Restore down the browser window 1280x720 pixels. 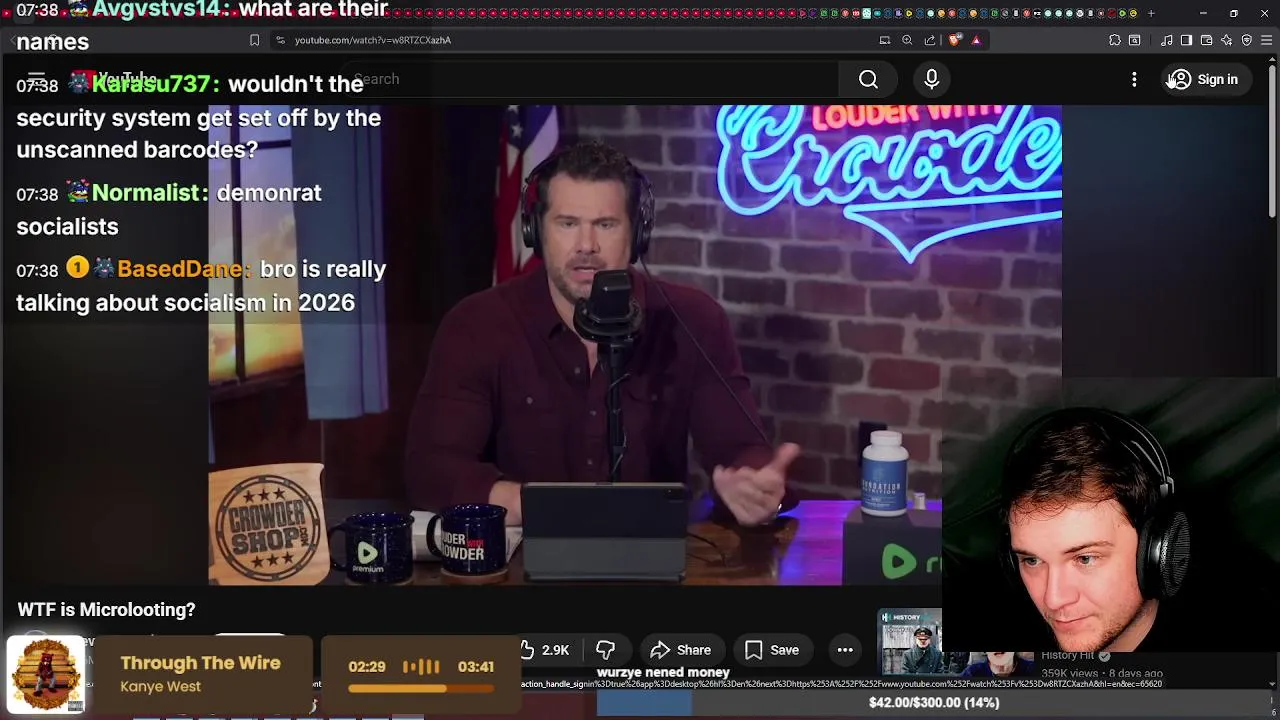[1233, 13]
